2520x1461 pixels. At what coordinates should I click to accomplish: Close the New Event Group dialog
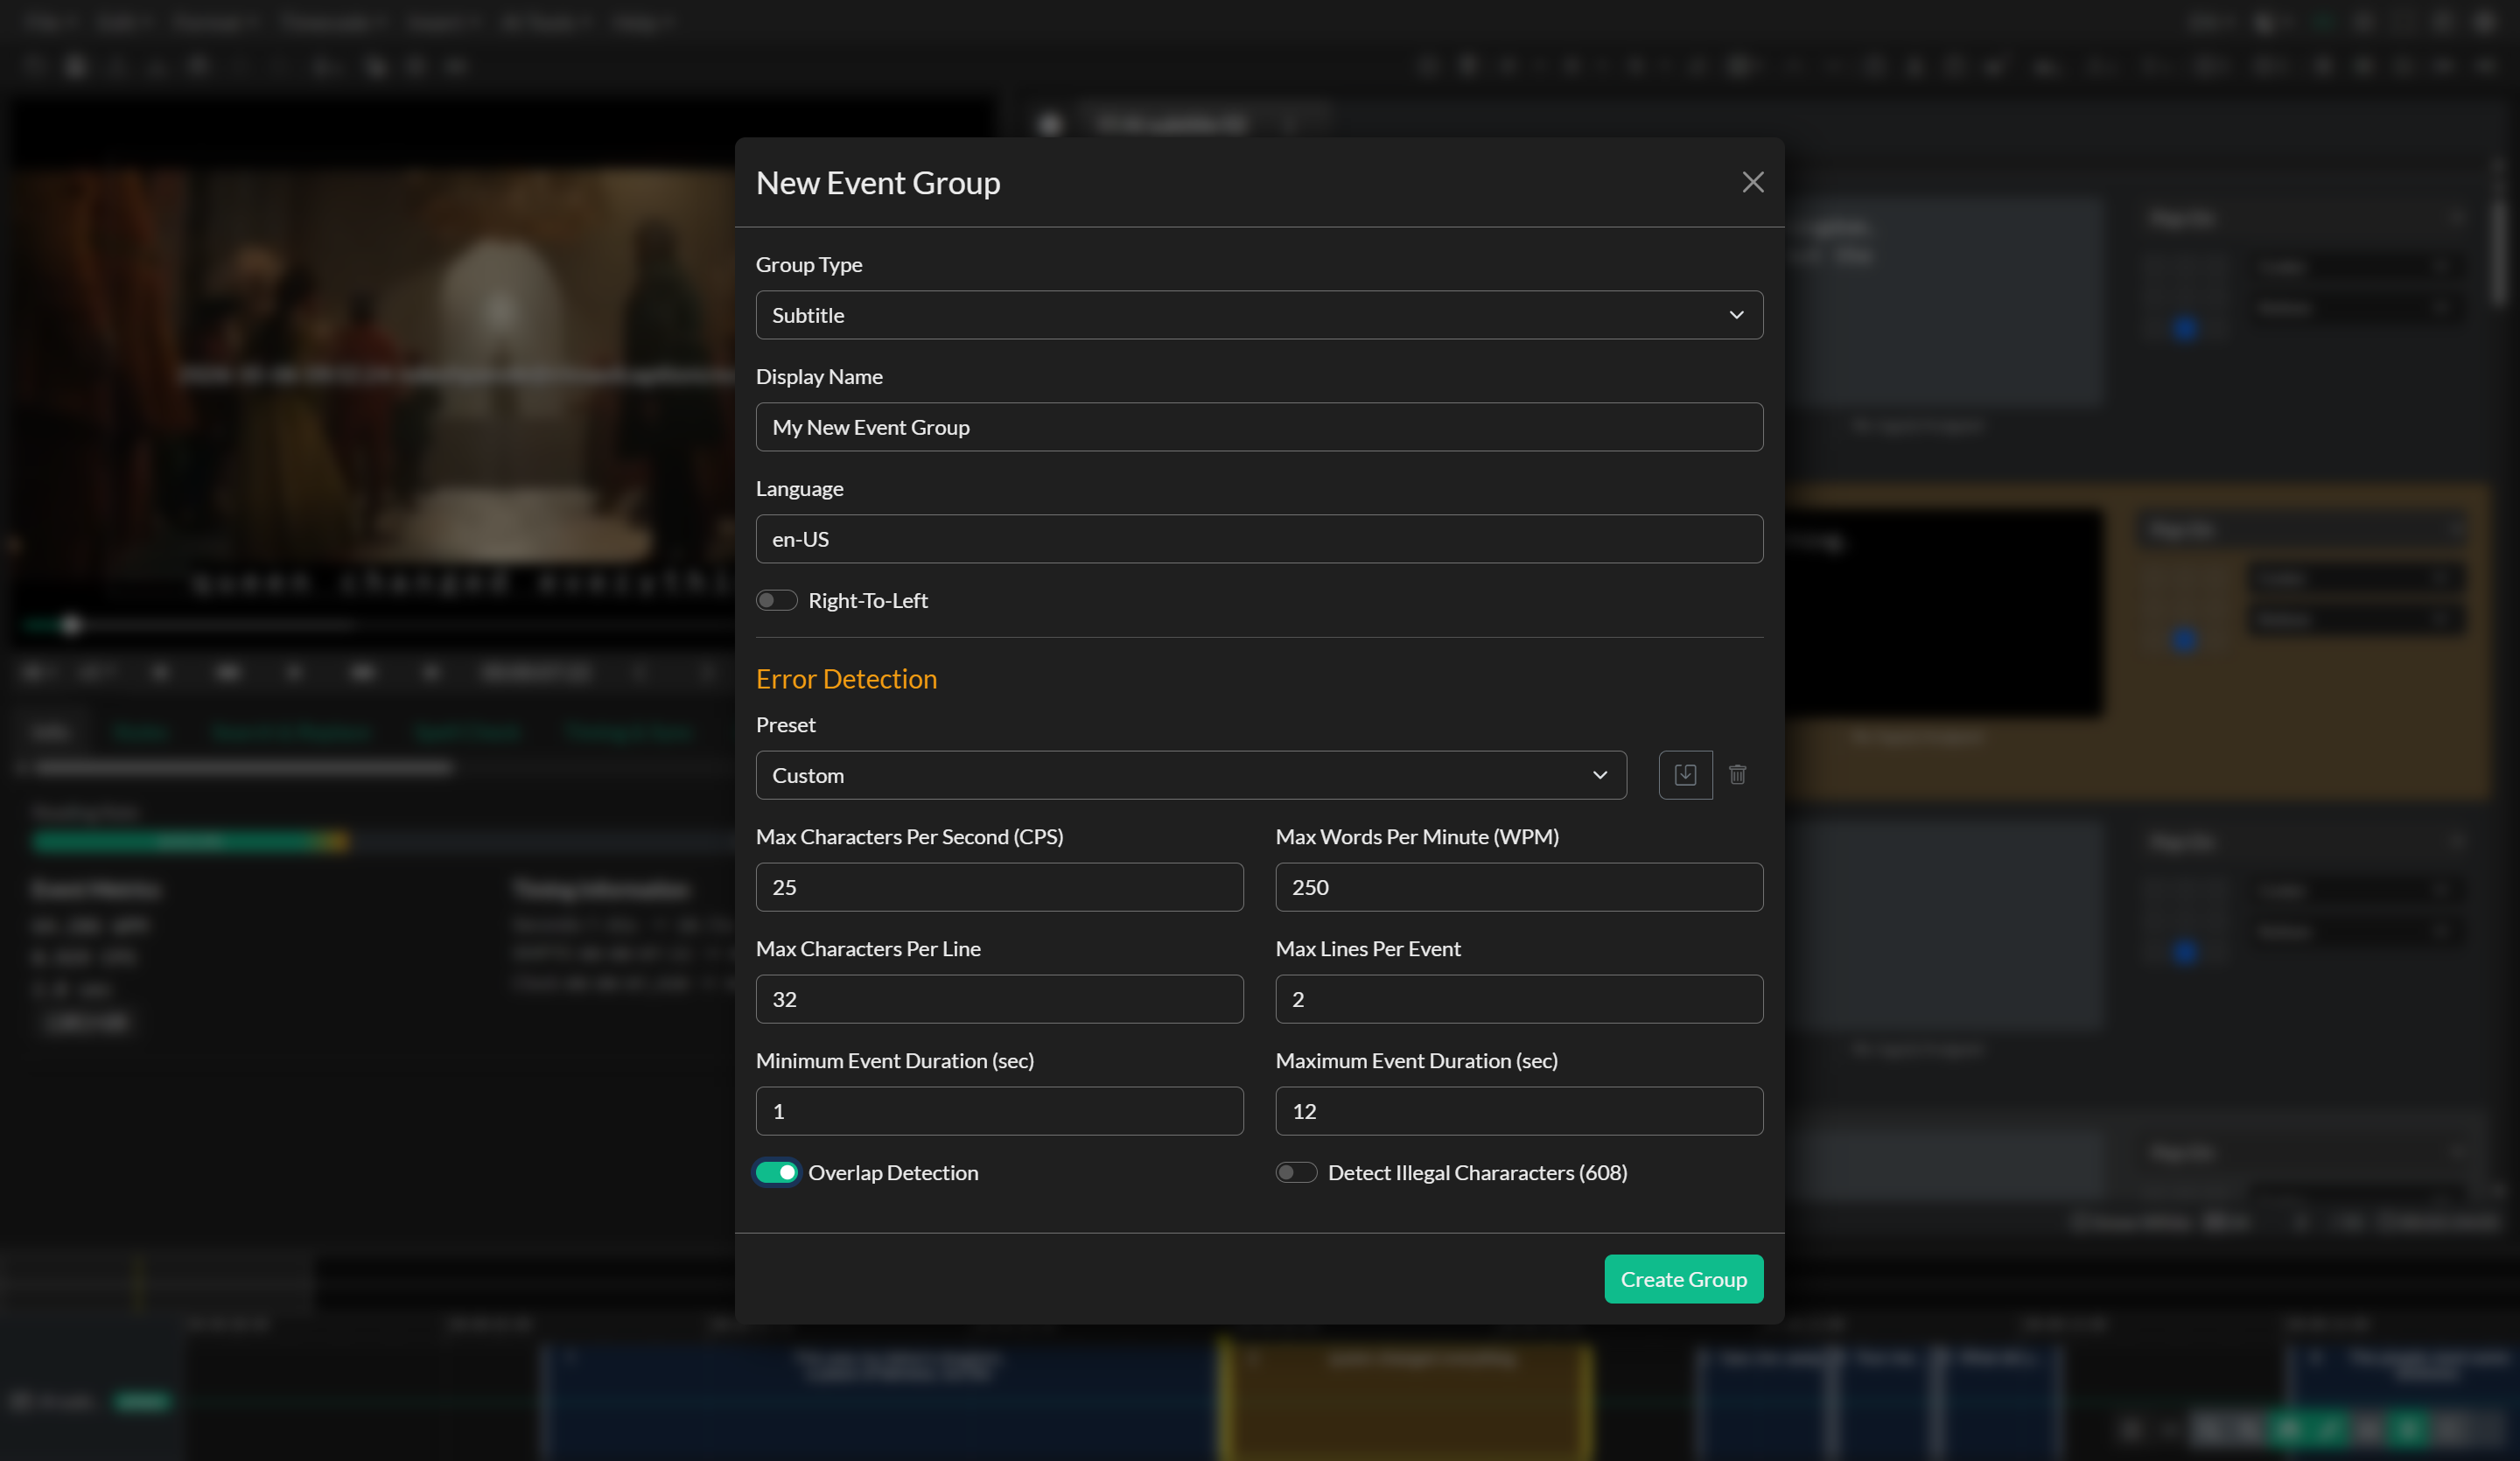pyautogui.click(x=1752, y=182)
